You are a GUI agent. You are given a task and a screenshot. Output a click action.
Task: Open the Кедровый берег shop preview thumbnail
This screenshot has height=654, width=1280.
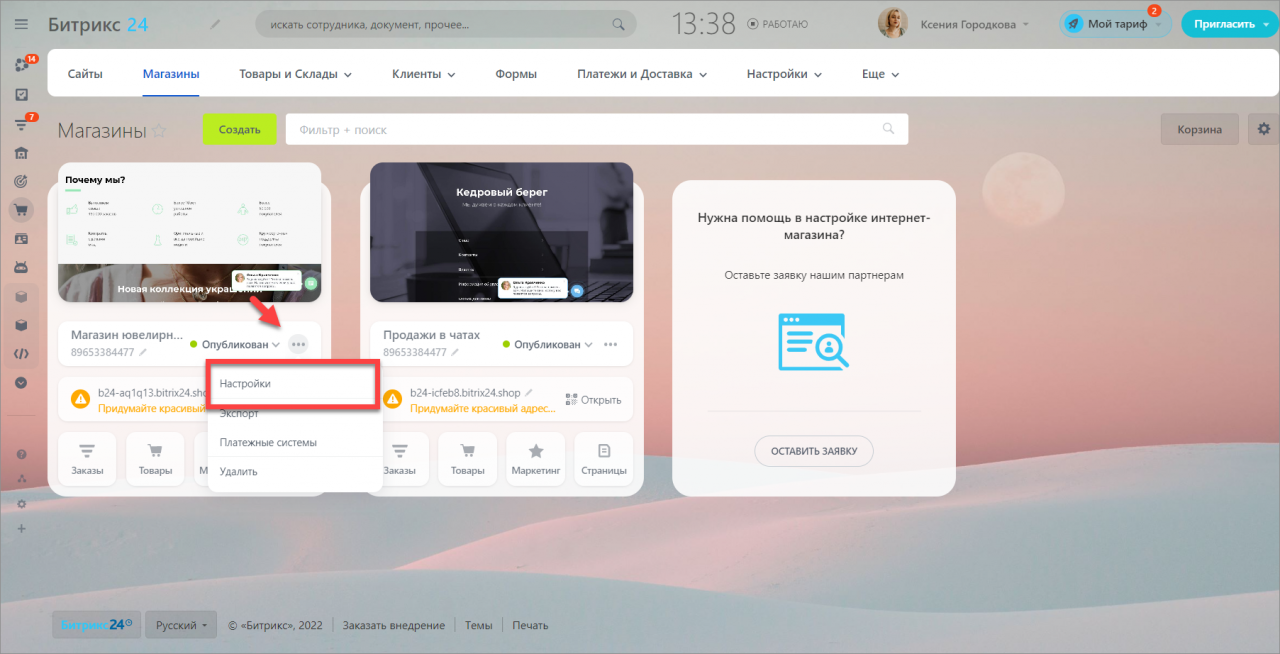pyautogui.click(x=502, y=232)
